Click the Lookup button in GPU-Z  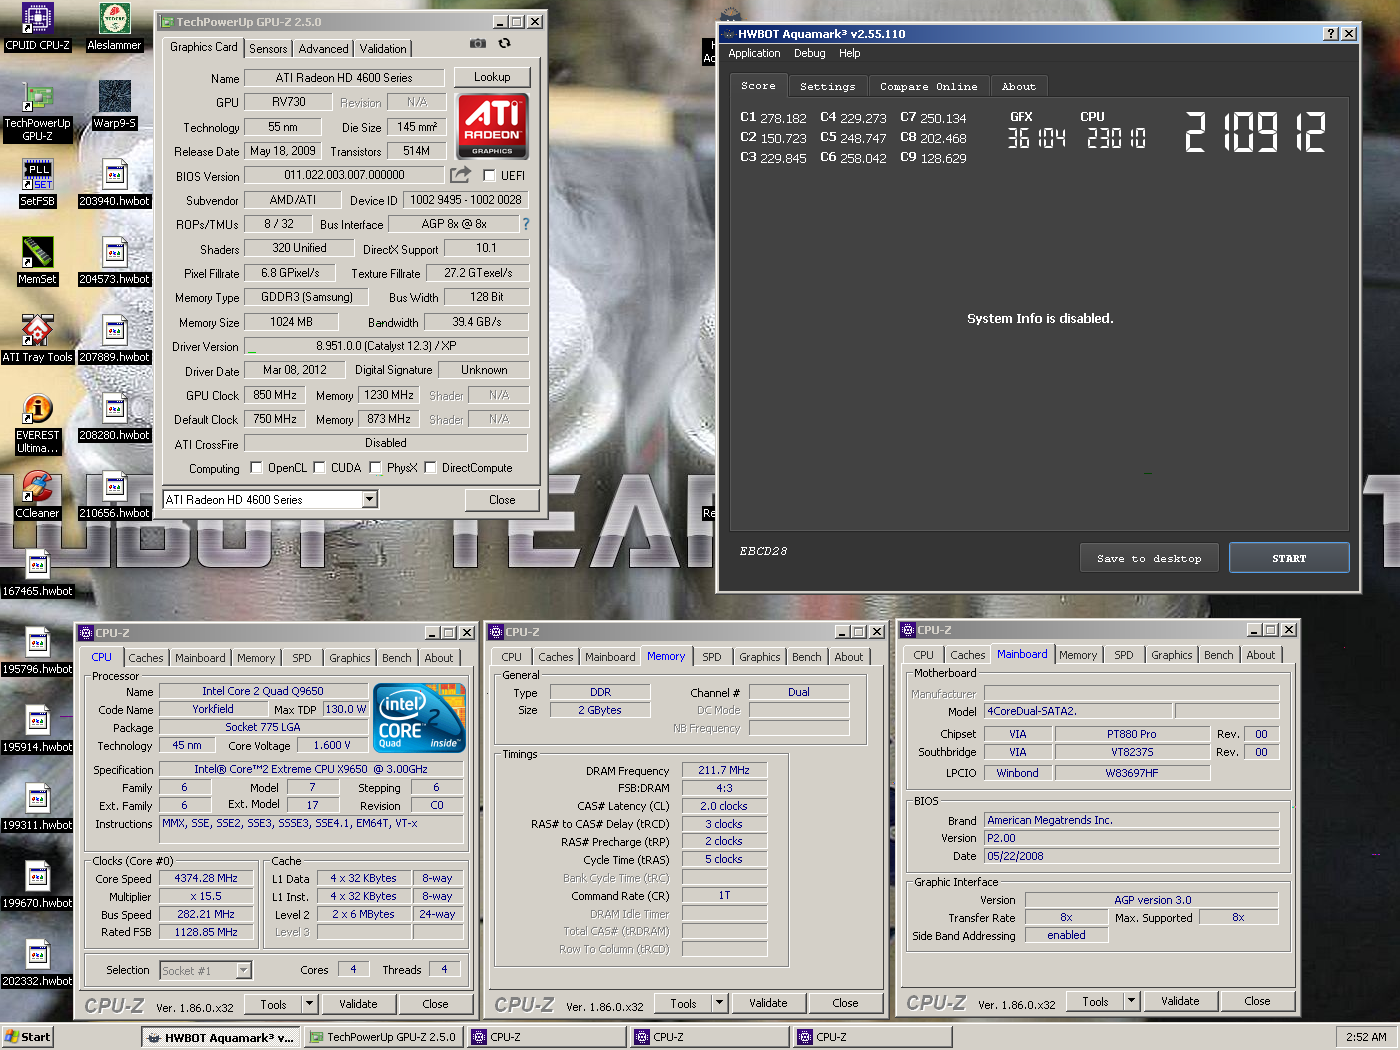click(492, 77)
